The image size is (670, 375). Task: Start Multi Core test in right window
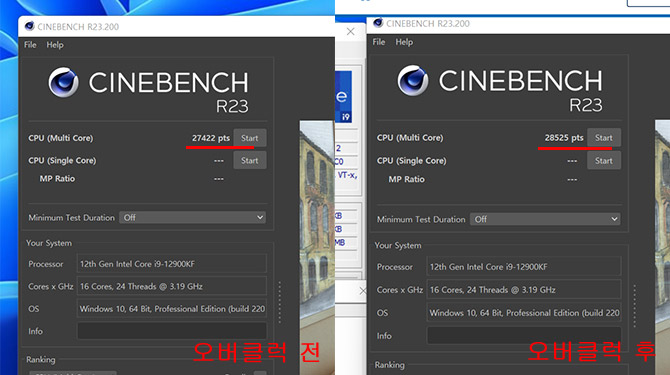click(603, 138)
